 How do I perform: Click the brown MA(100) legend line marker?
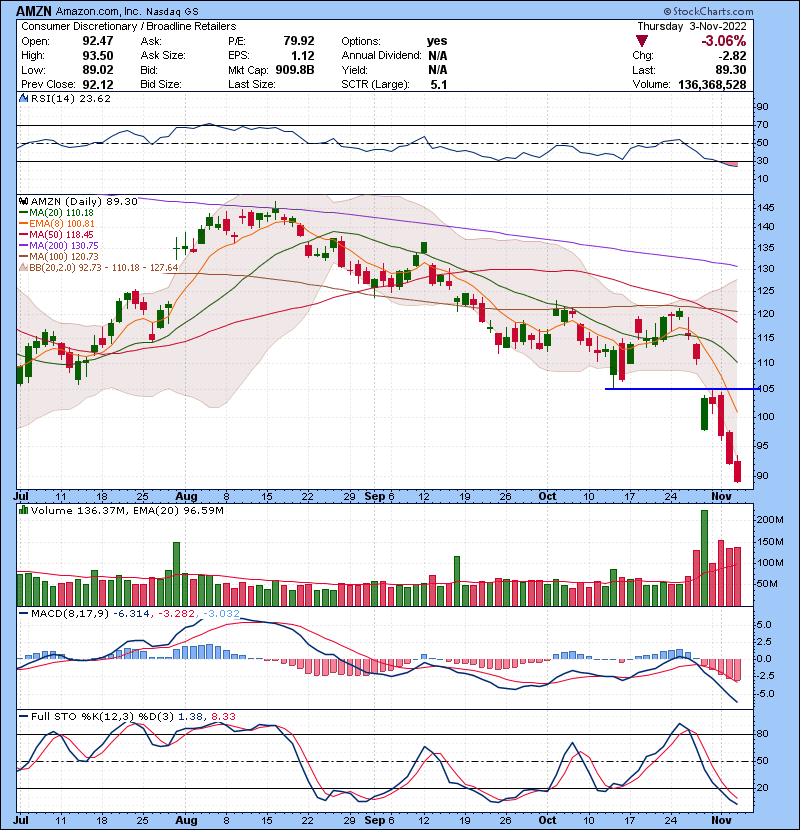(24, 256)
